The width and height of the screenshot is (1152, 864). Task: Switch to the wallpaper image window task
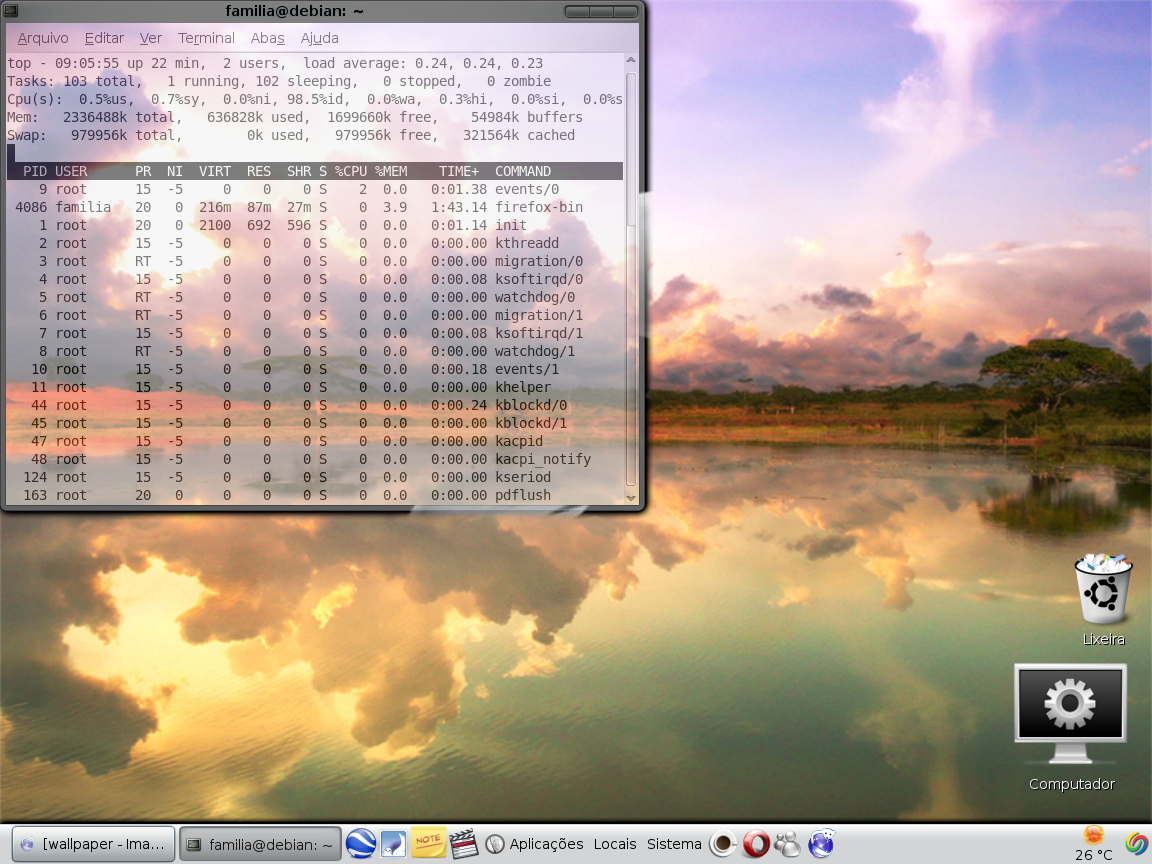[x=94, y=843]
